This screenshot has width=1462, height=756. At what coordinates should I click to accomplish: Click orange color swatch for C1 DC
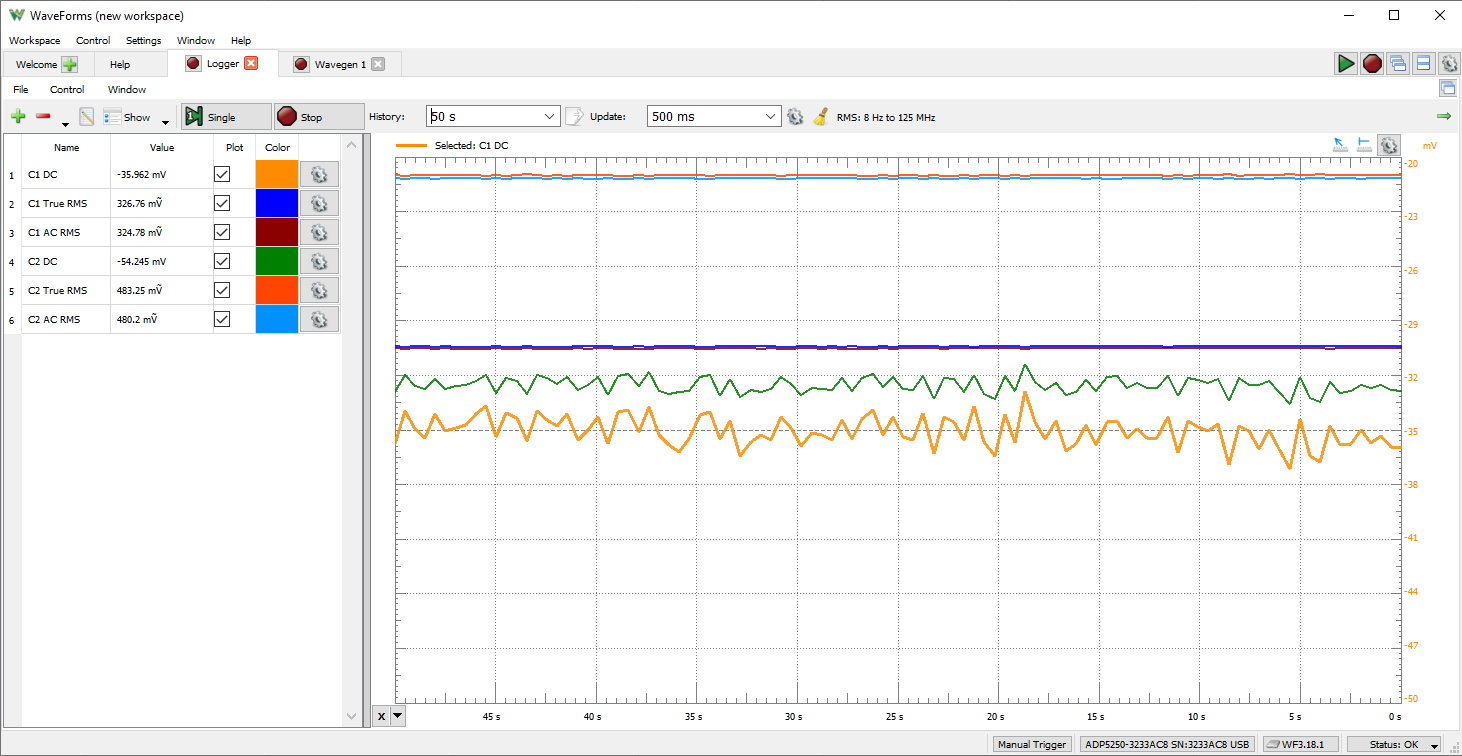tap(277, 174)
